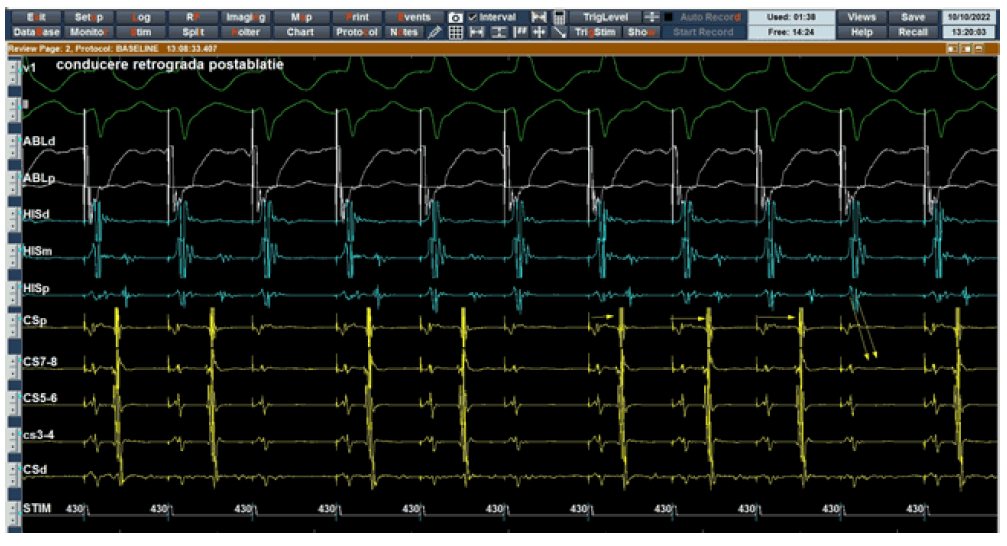Click the clock display 13:20:03

click(969, 32)
